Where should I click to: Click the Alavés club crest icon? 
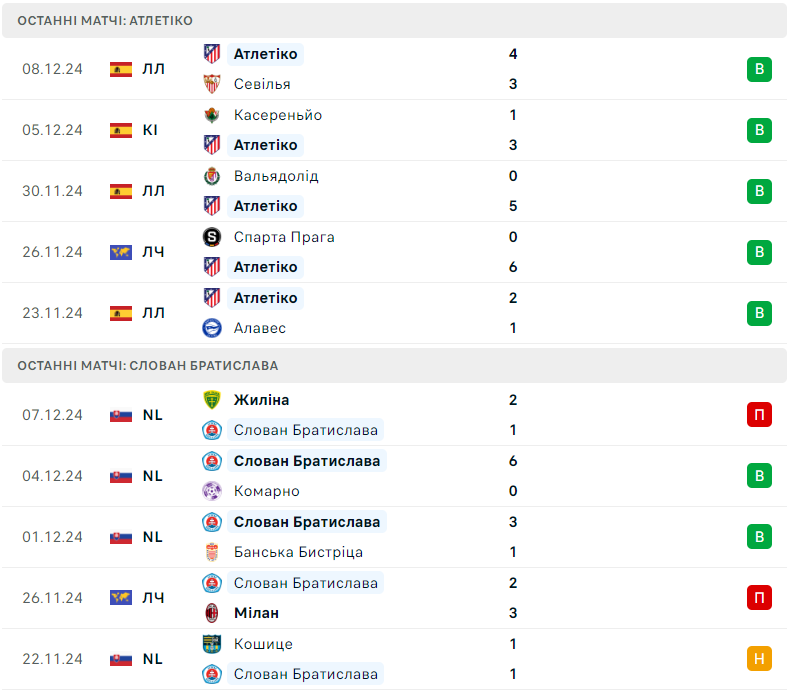(x=212, y=328)
